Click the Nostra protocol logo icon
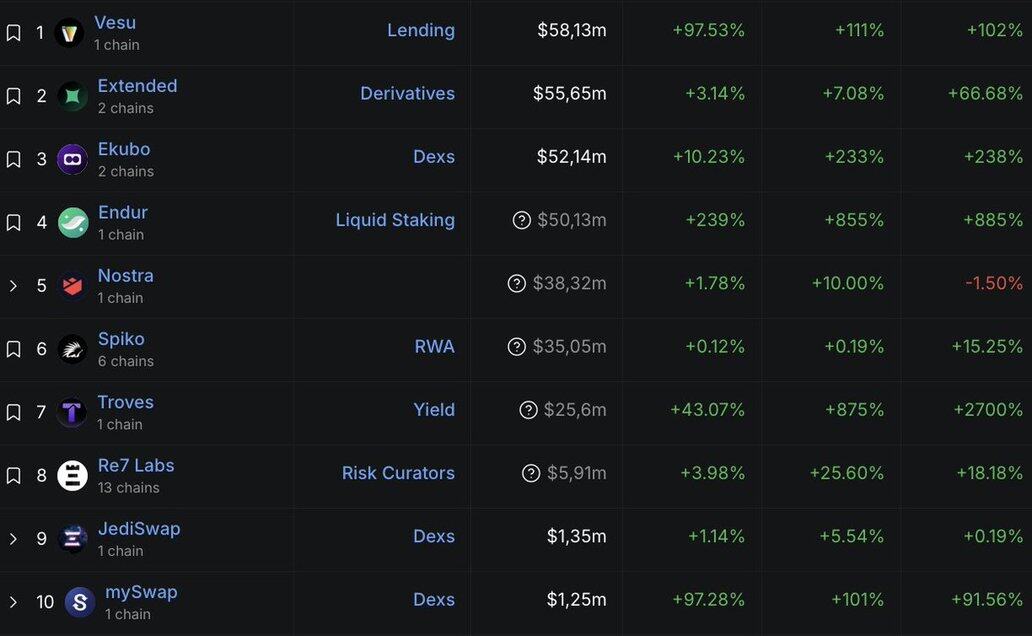Image resolution: width=1032 pixels, height=636 pixels. (x=72, y=286)
